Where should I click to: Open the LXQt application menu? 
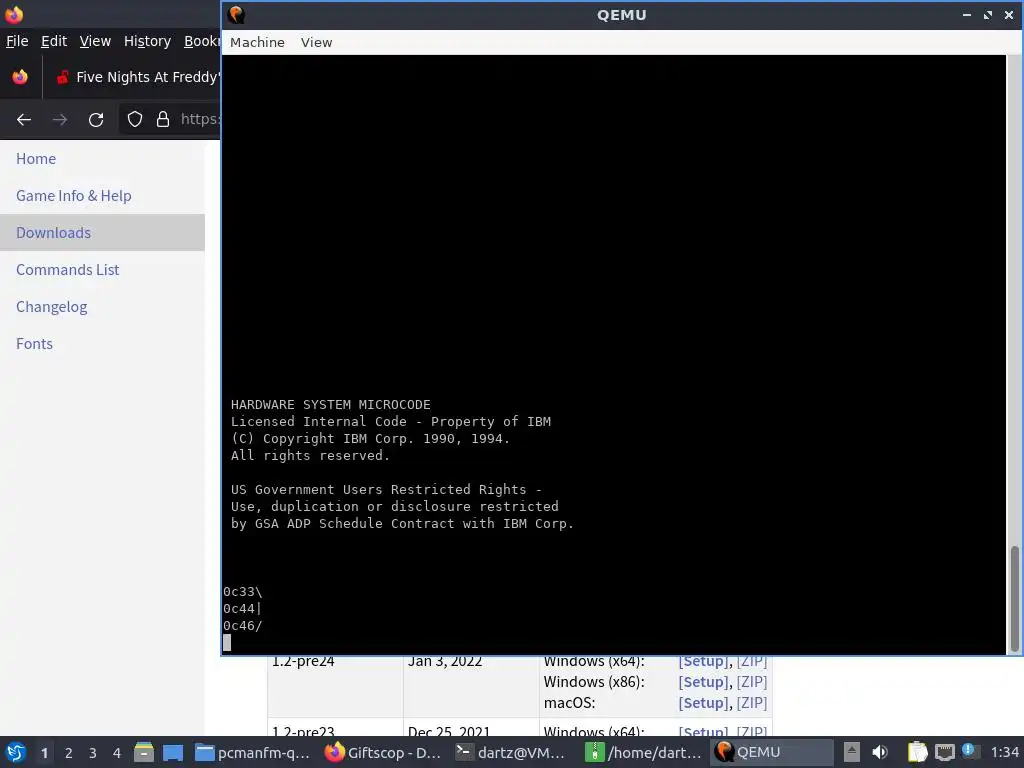(x=16, y=752)
